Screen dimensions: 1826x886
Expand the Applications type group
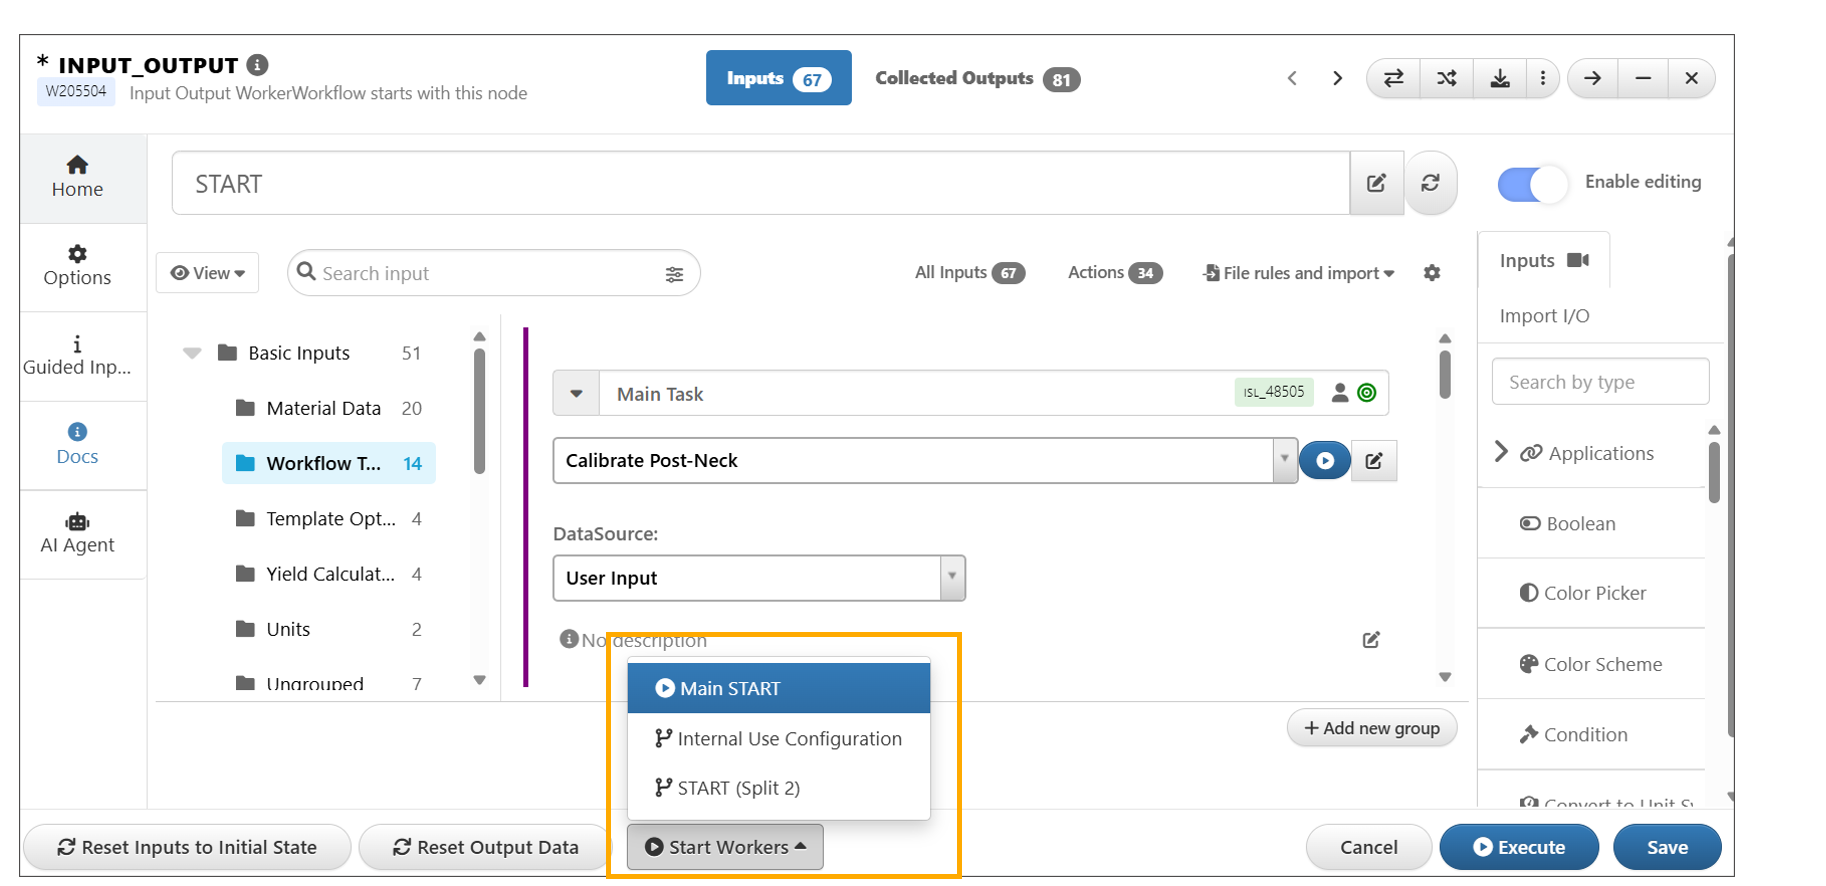coord(1501,453)
